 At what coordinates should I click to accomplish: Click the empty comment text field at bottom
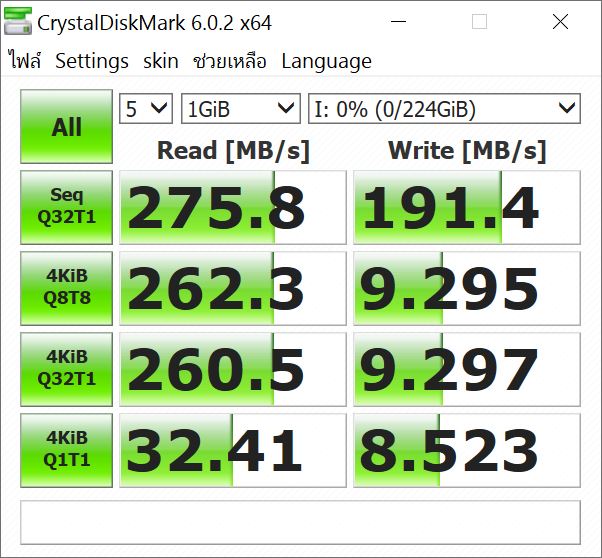coord(300,521)
